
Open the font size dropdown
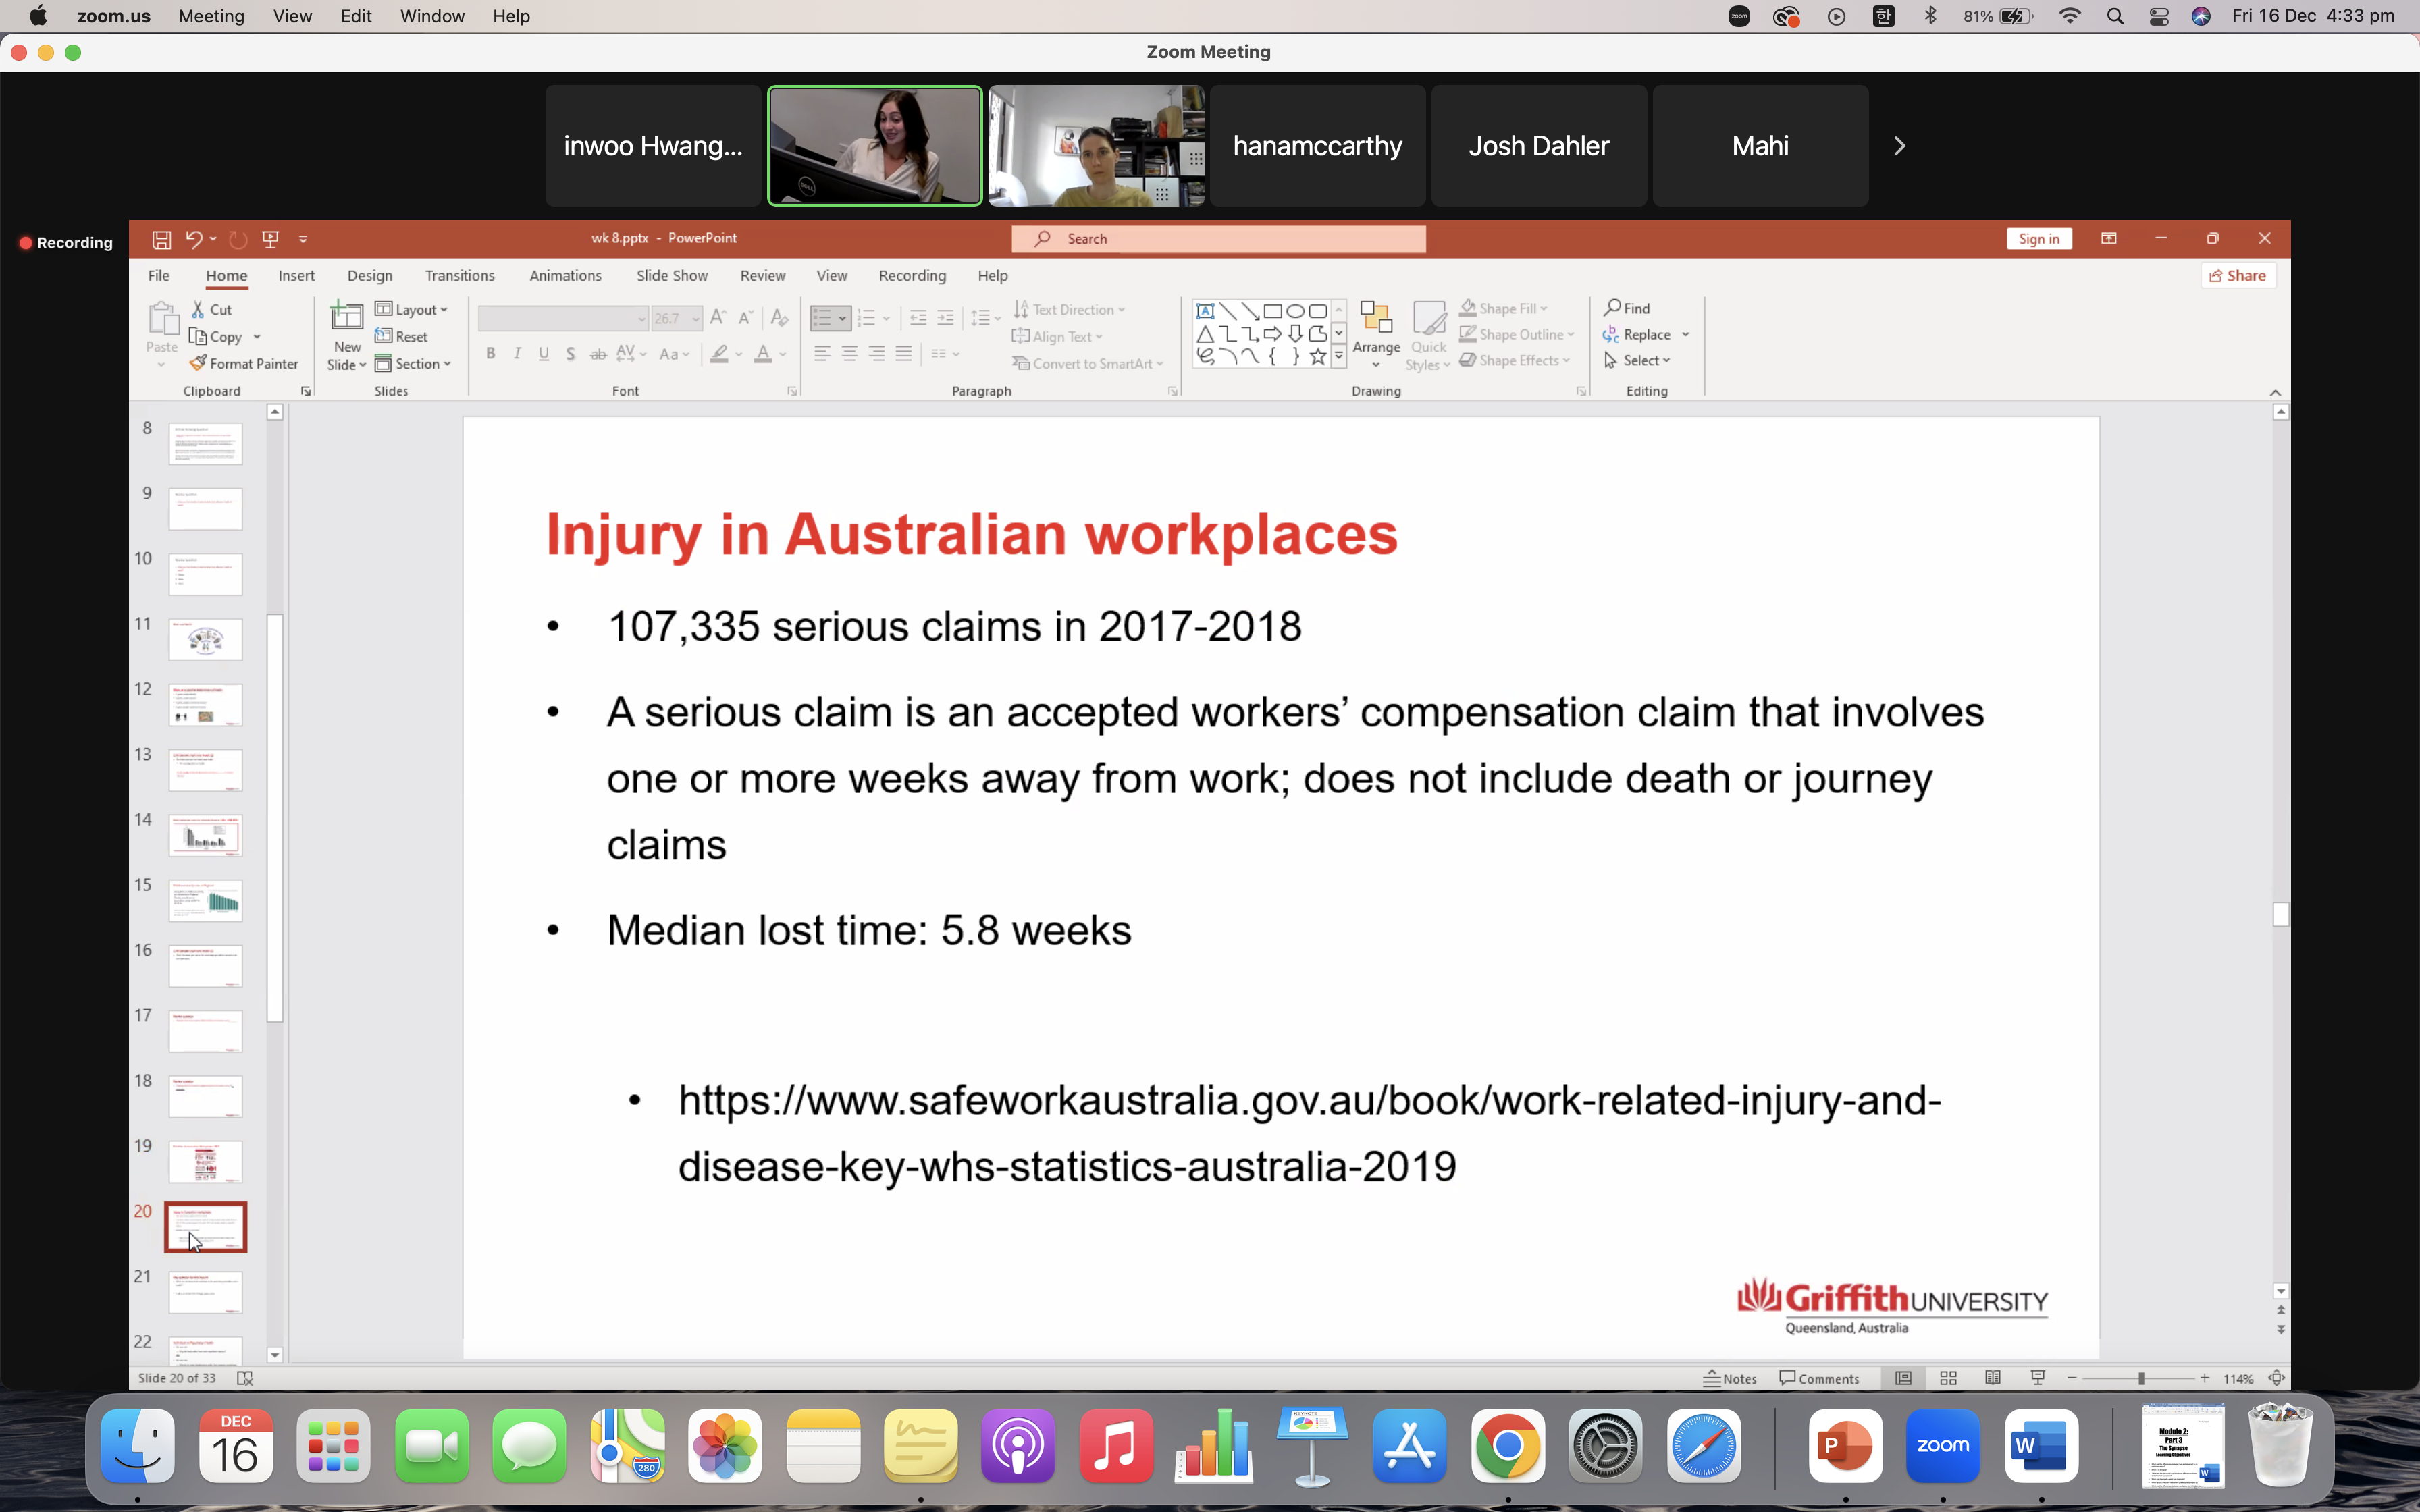pos(696,319)
